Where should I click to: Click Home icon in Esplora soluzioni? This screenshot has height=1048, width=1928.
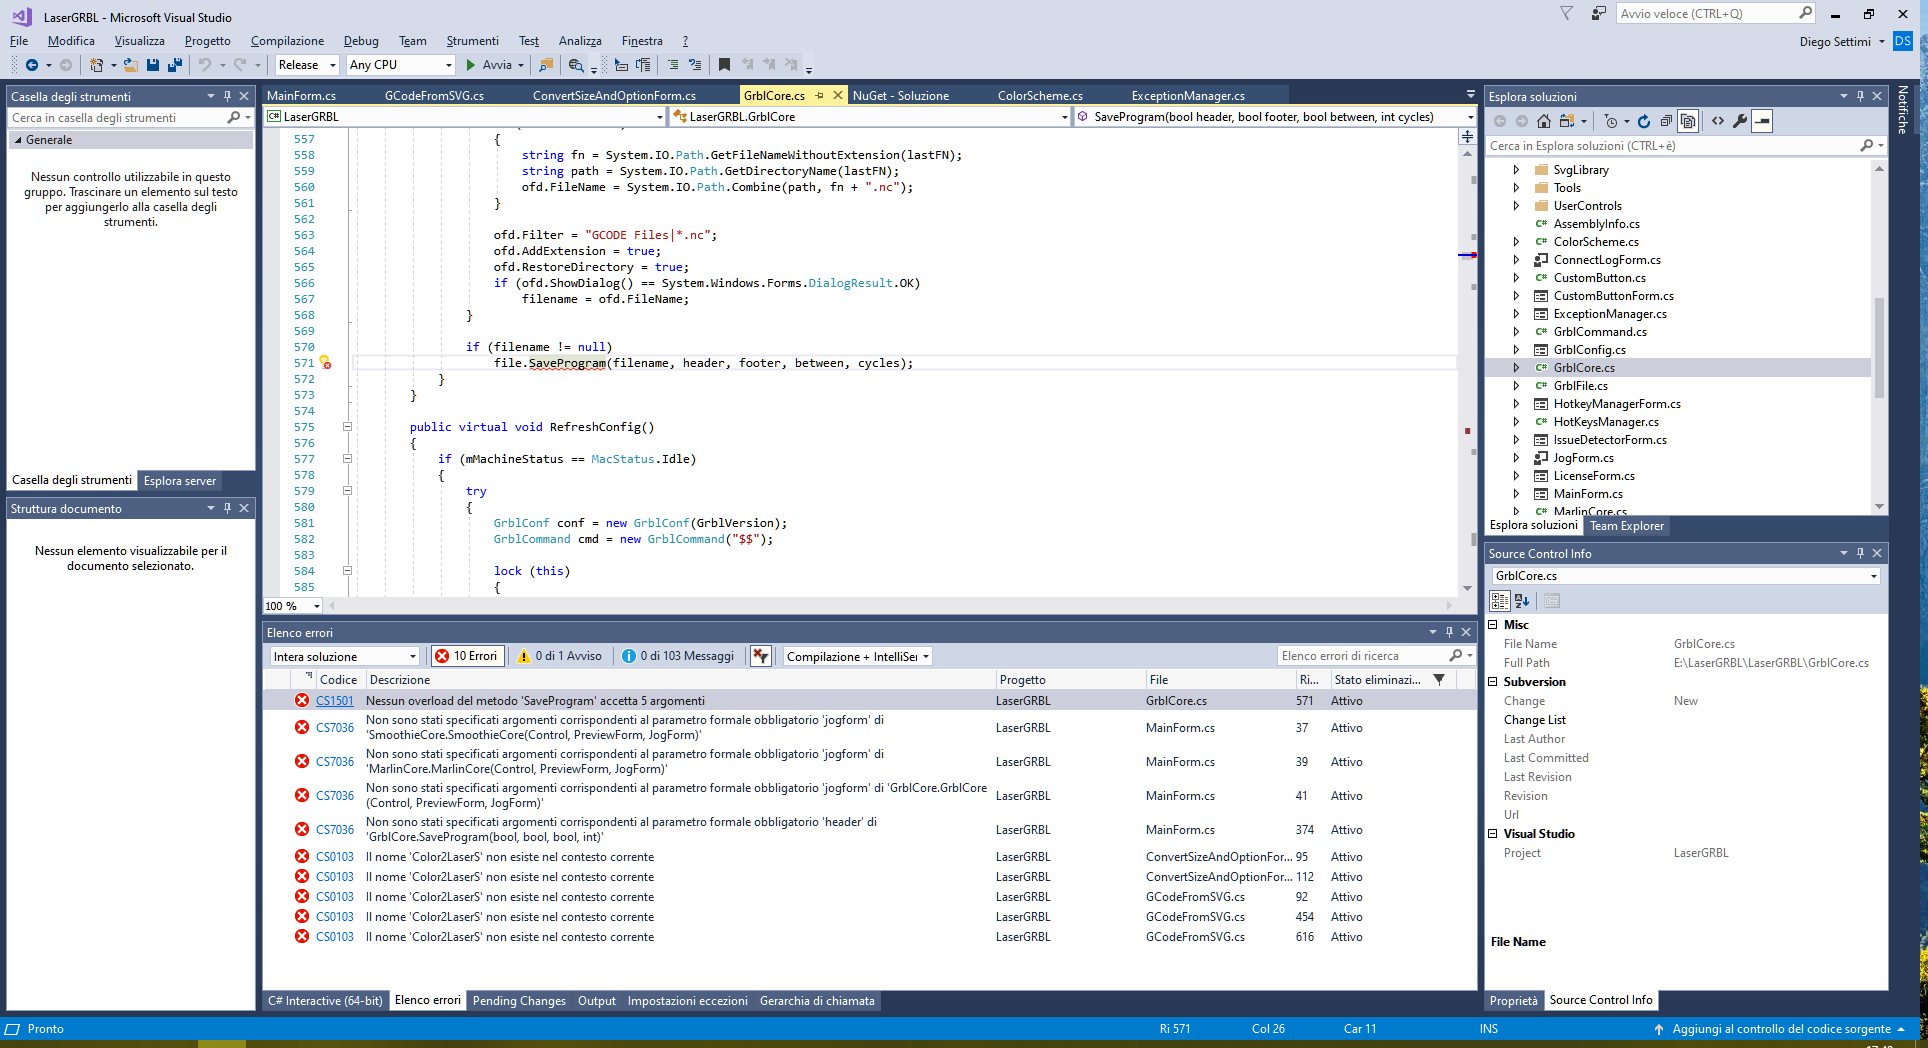coord(1544,121)
